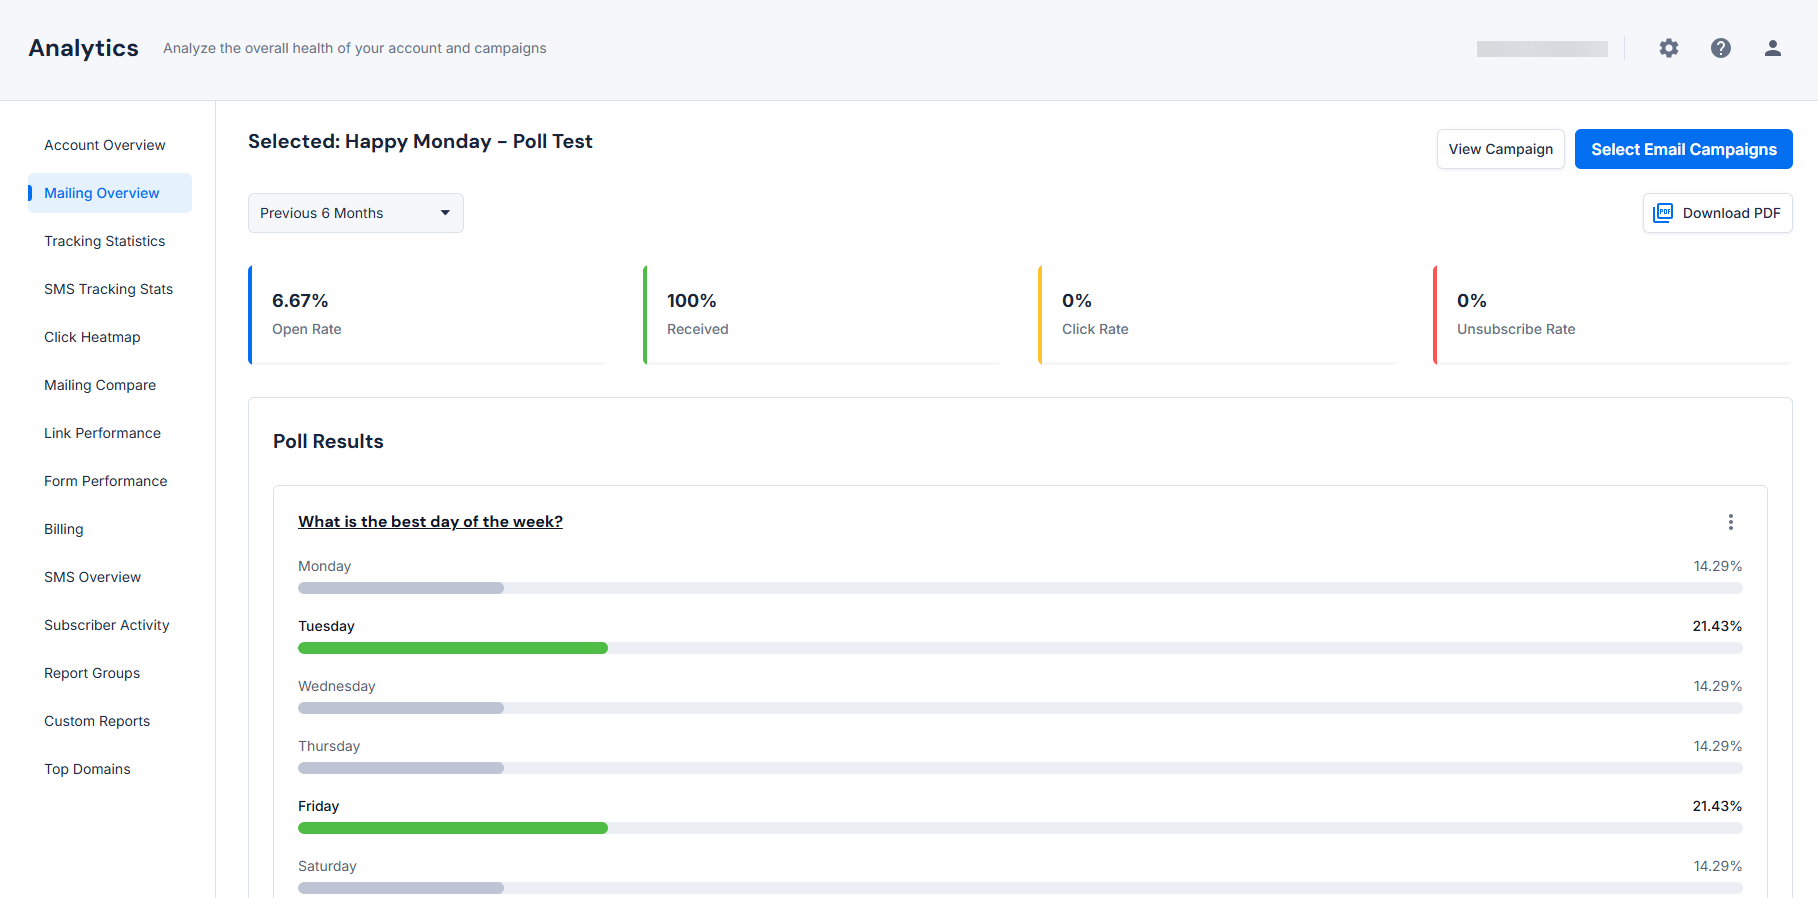Image resolution: width=1818 pixels, height=898 pixels.
Task: Open the settings gear icon
Action: click(x=1669, y=48)
